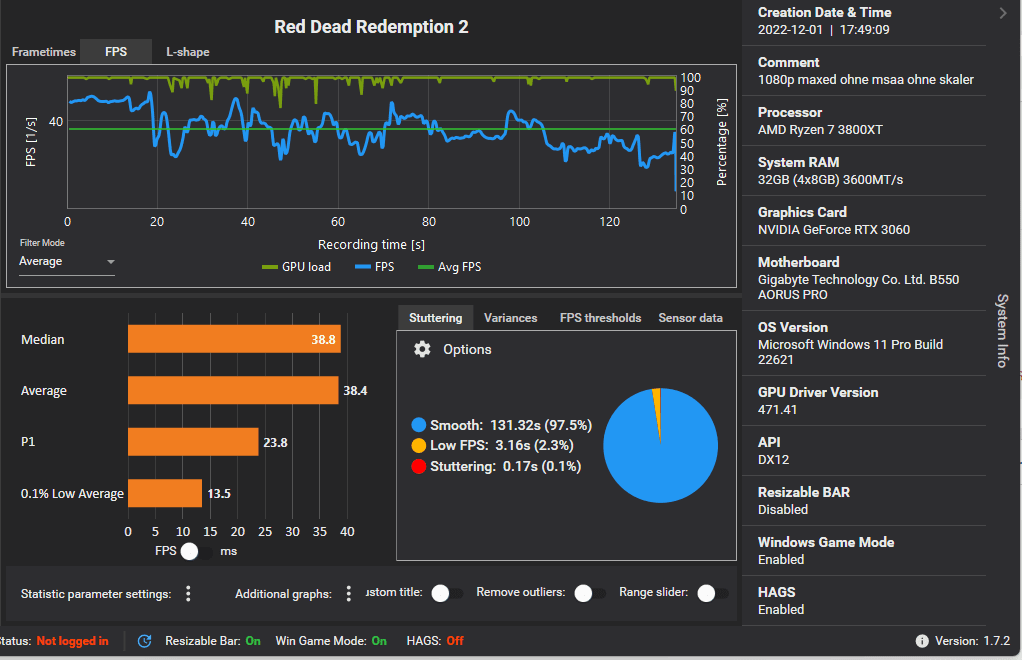This screenshot has width=1022, height=660.
Task: Toggle the blue FPS legend entry
Action: (374, 266)
